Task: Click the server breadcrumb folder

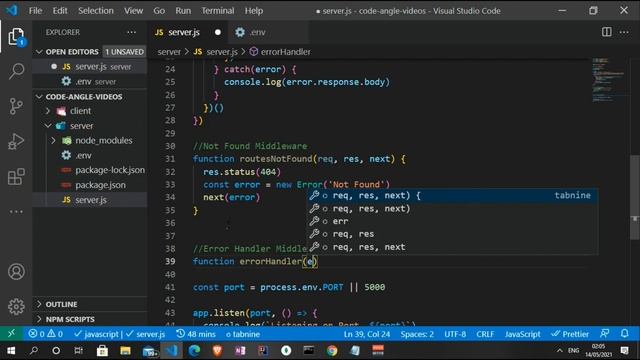Action: (x=169, y=52)
